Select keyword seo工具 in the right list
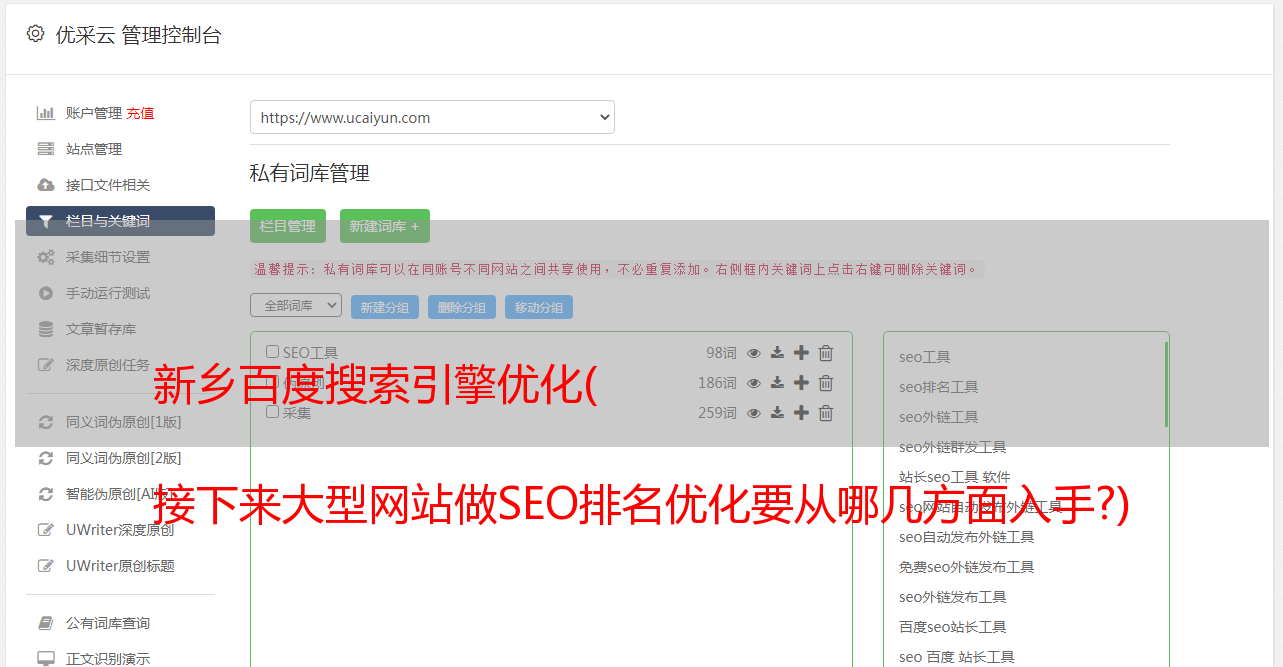The width and height of the screenshot is (1283, 667). click(924, 357)
